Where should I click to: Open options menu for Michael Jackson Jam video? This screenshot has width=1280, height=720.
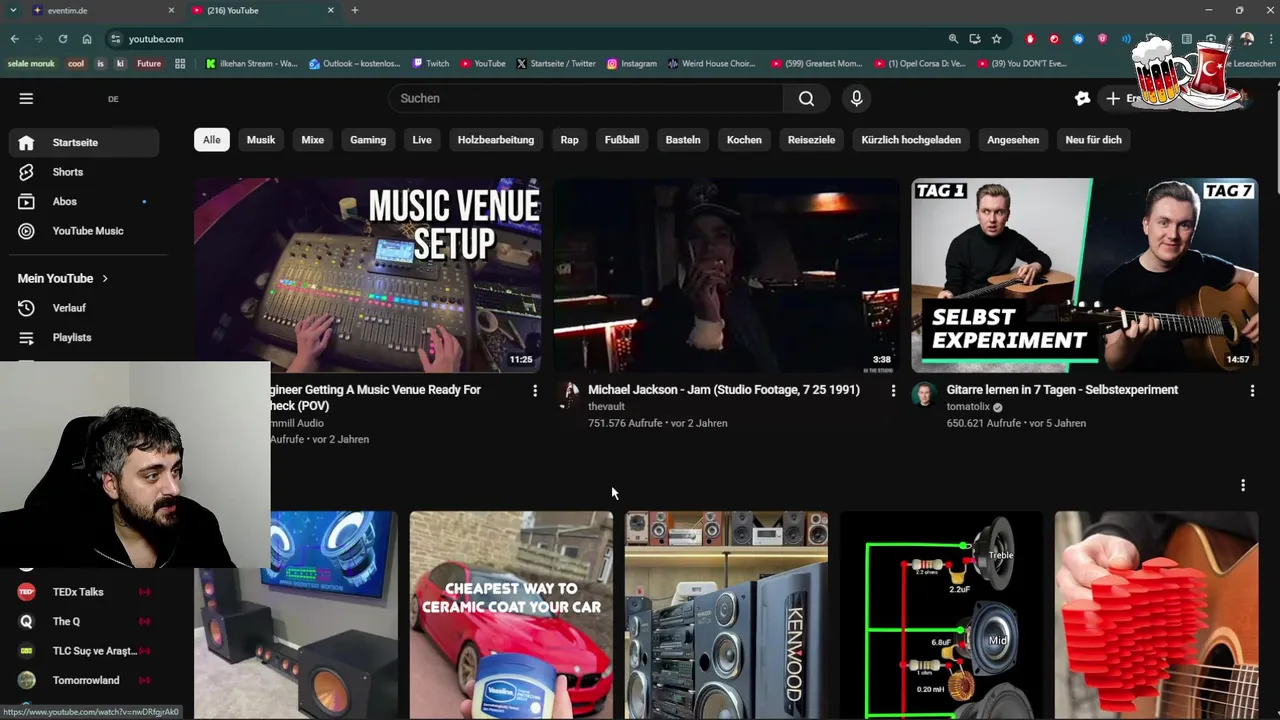[x=893, y=391]
